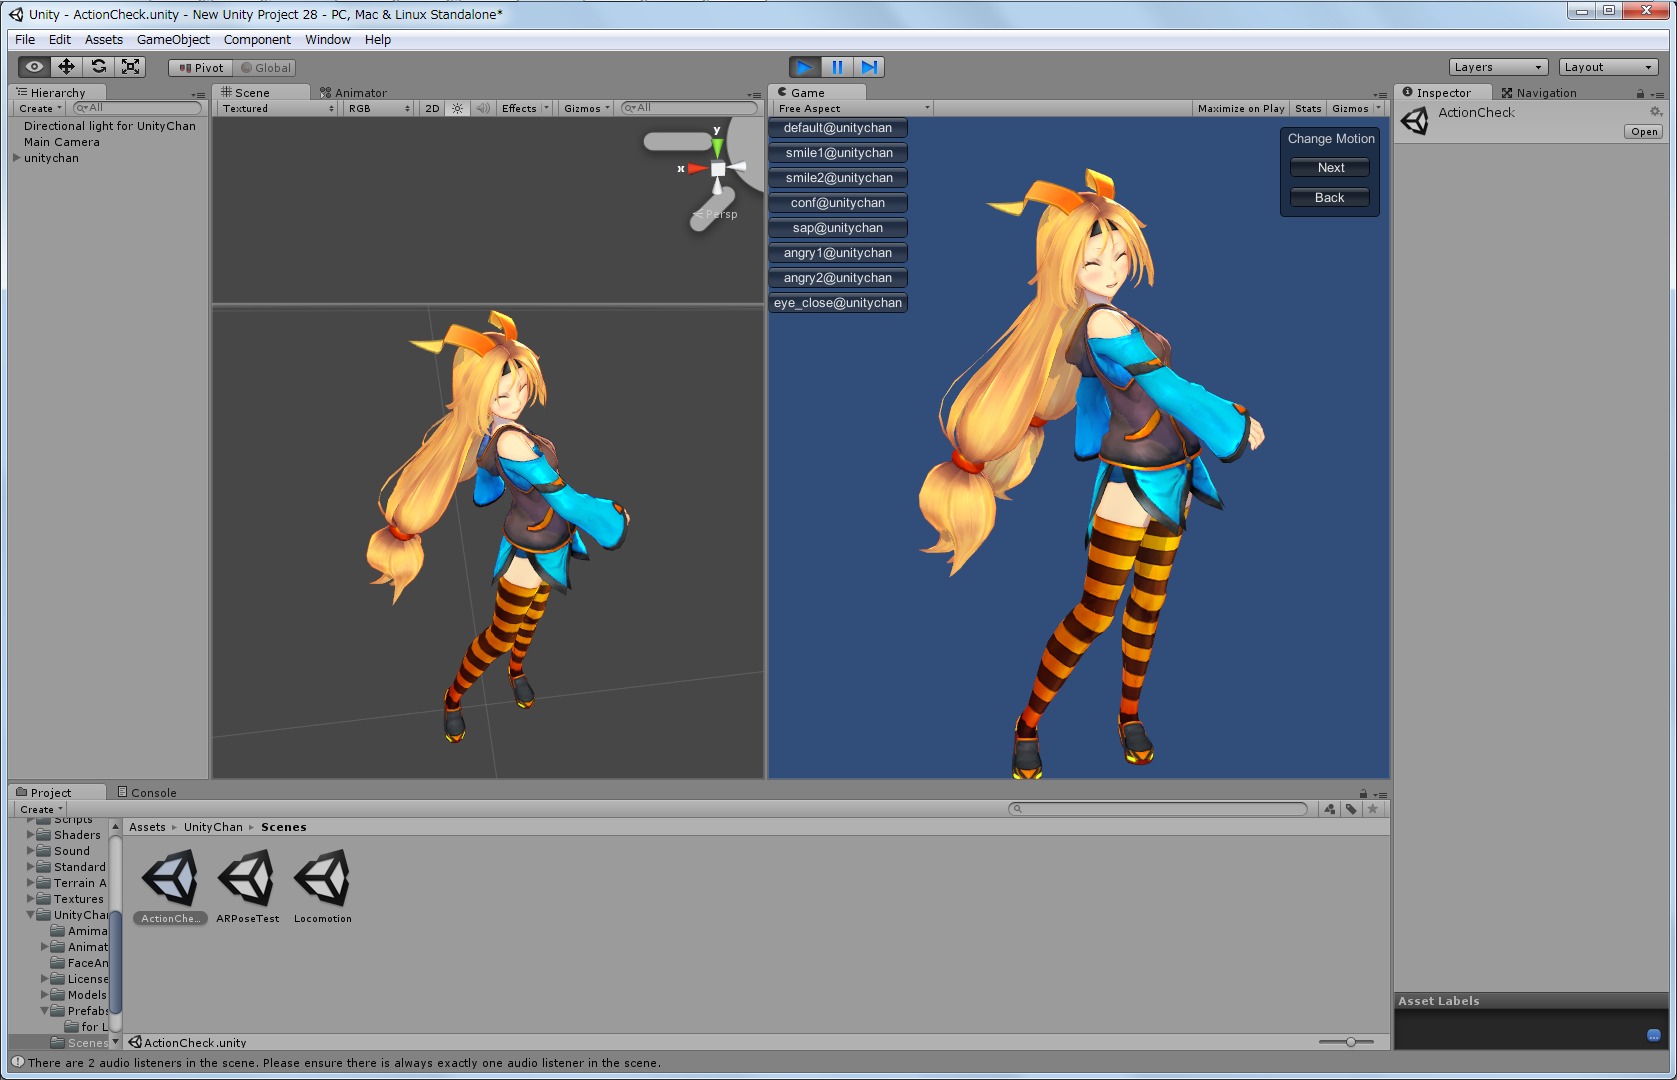Viewport: 1677px width, 1080px height.
Task: Select the Rotate transform tool
Action: [98, 67]
